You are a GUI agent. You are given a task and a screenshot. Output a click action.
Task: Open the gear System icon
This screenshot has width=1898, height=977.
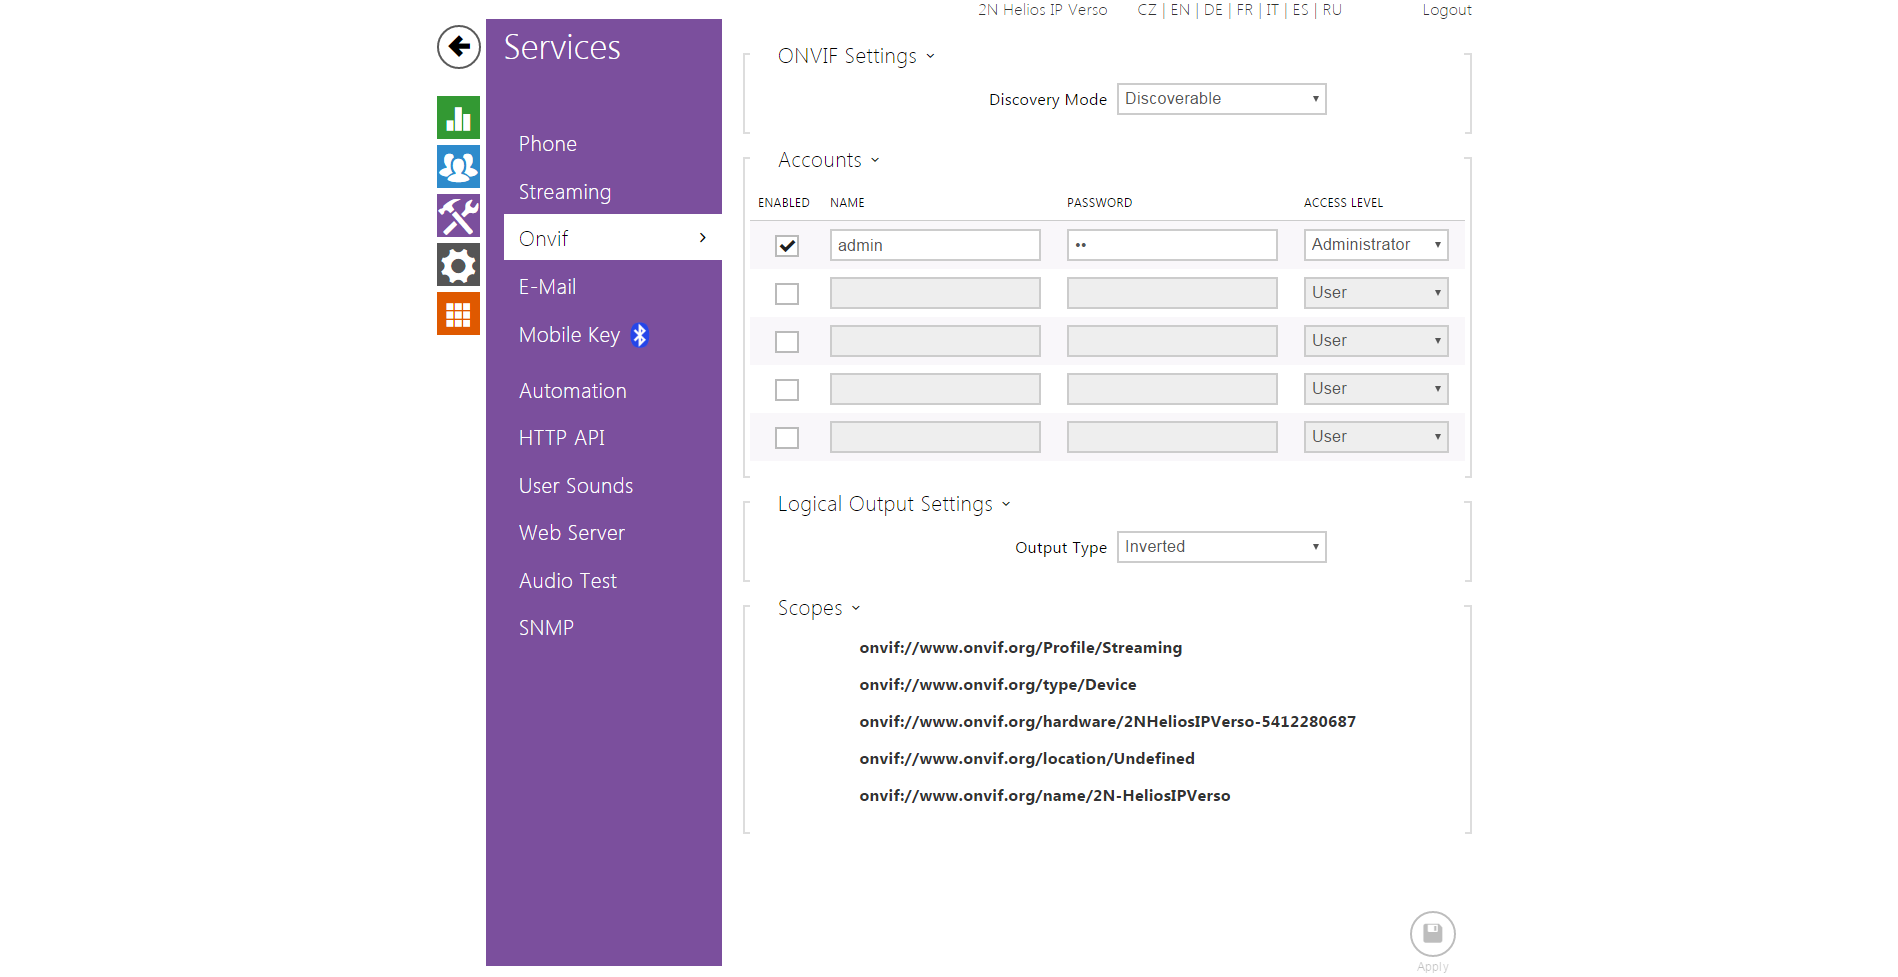(458, 265)
